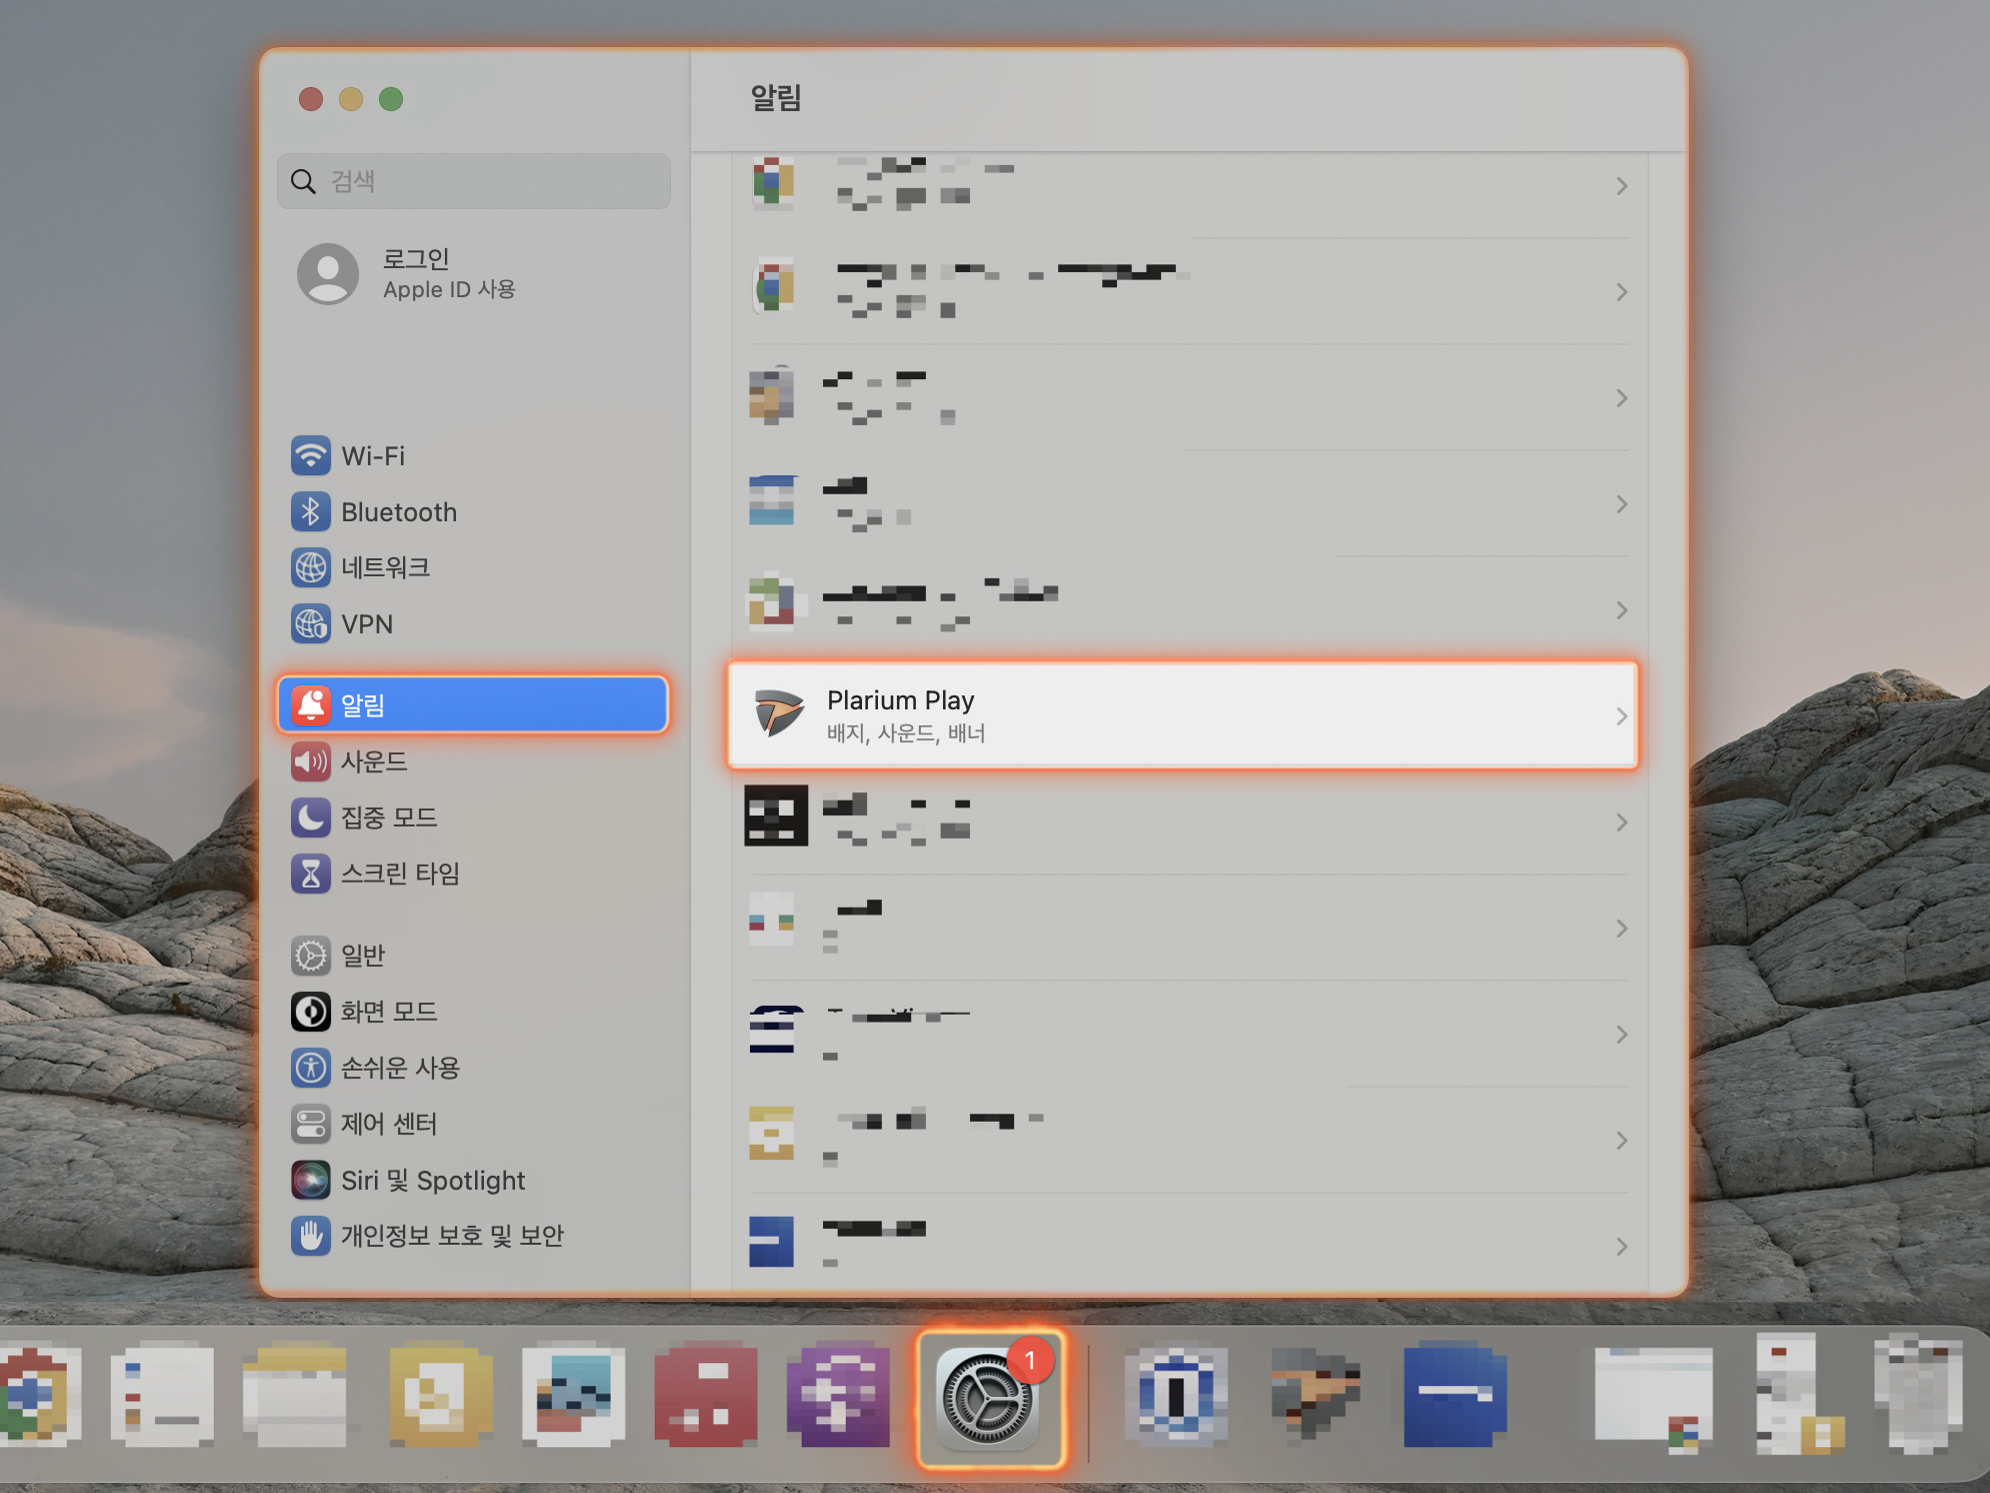Open 스크린 타임 settings
This screenshot has width=1990, height=1493.
(x=473, y=874)
